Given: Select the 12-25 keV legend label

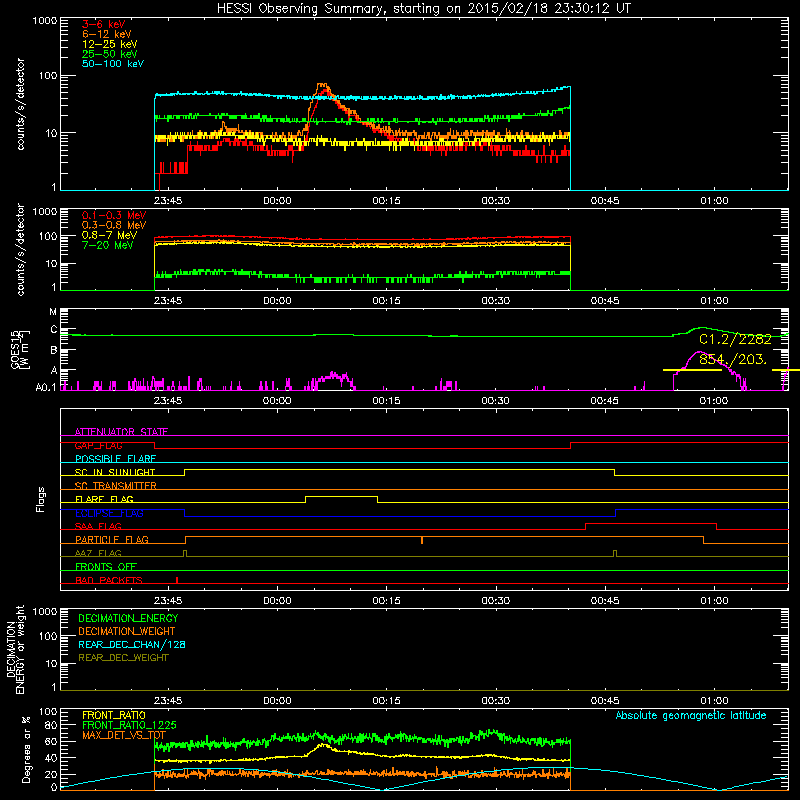Looking at the screenshot, I should pos(110,44).
